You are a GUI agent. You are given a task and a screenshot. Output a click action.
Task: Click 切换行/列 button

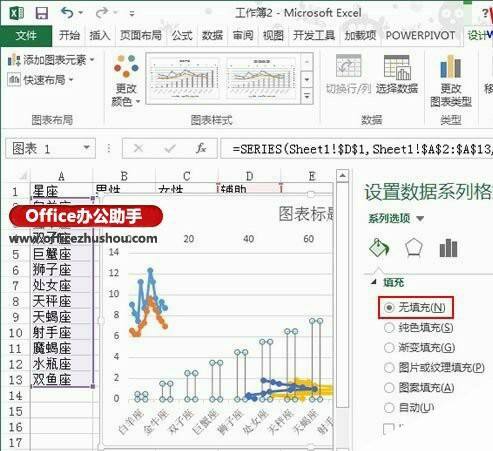point(348,75)
